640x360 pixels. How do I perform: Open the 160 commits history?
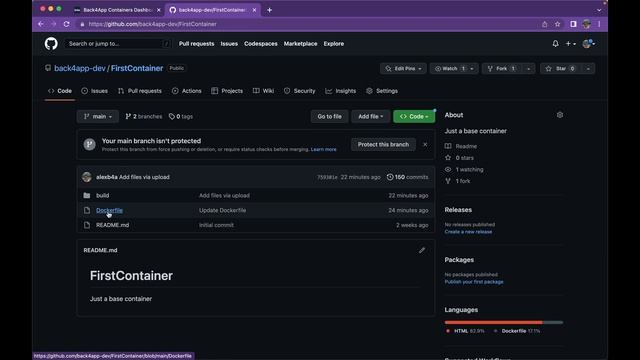[407, 177]
